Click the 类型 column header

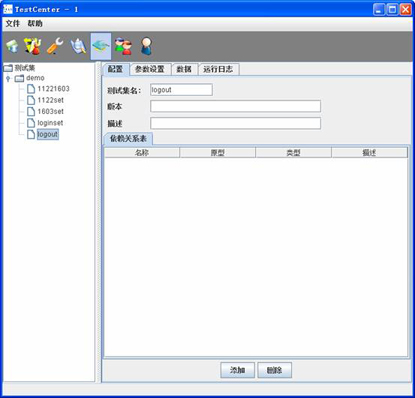tap(293, 153)
